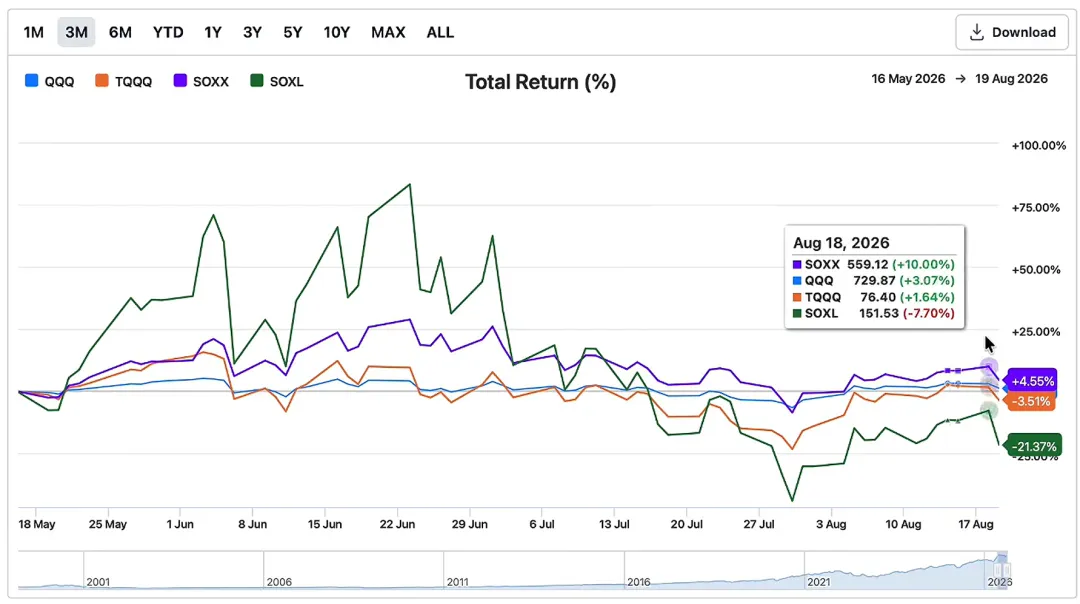The width and height of the screenshot is (1080, 604).
Task: Toggle the QQQ blue legend swatch
Action: point(31,81)
